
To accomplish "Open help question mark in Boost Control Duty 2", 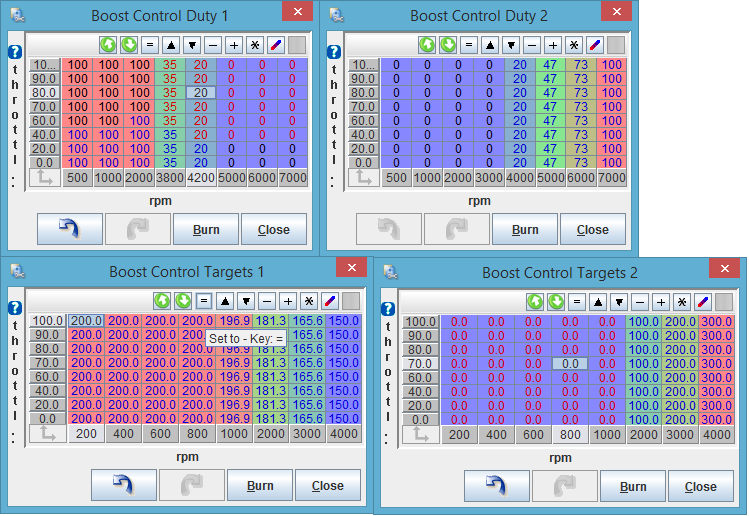I will pyautogui.click(x=334, y=52).
